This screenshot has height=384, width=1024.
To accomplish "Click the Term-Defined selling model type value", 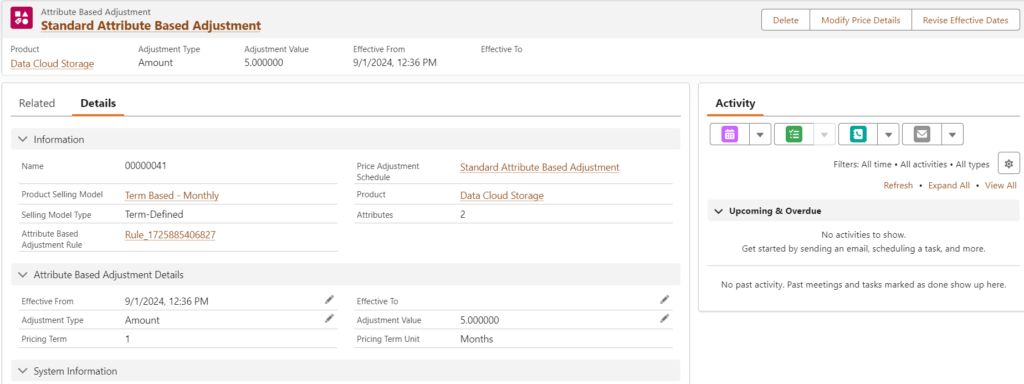I will (154, 214).
